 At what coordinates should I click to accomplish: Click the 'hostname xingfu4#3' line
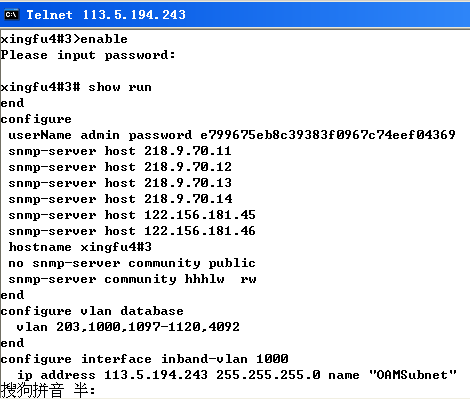tap(80, 247)
